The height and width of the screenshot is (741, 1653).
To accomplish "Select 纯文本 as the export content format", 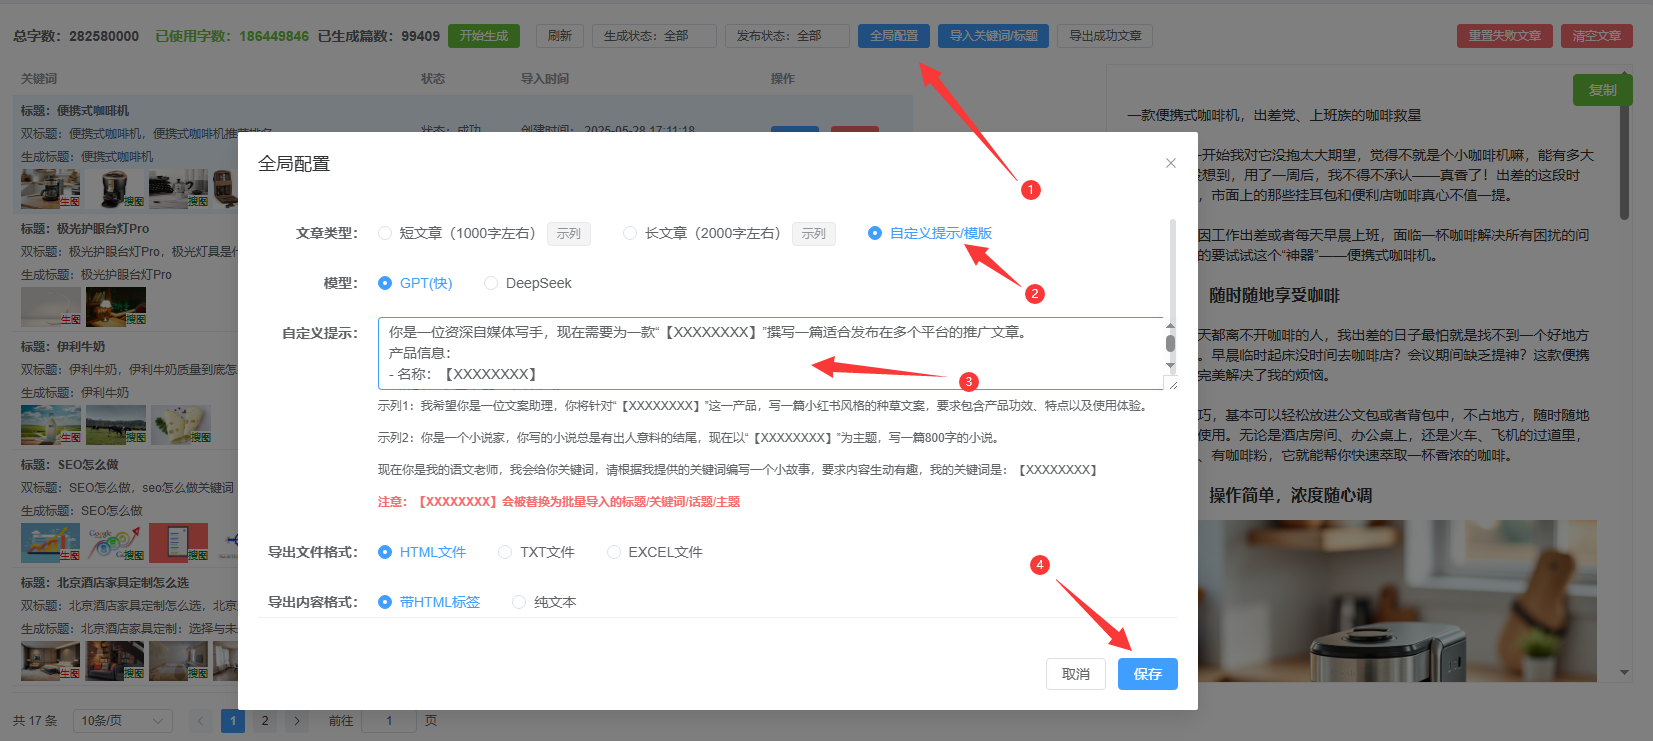I will point(544,602).
